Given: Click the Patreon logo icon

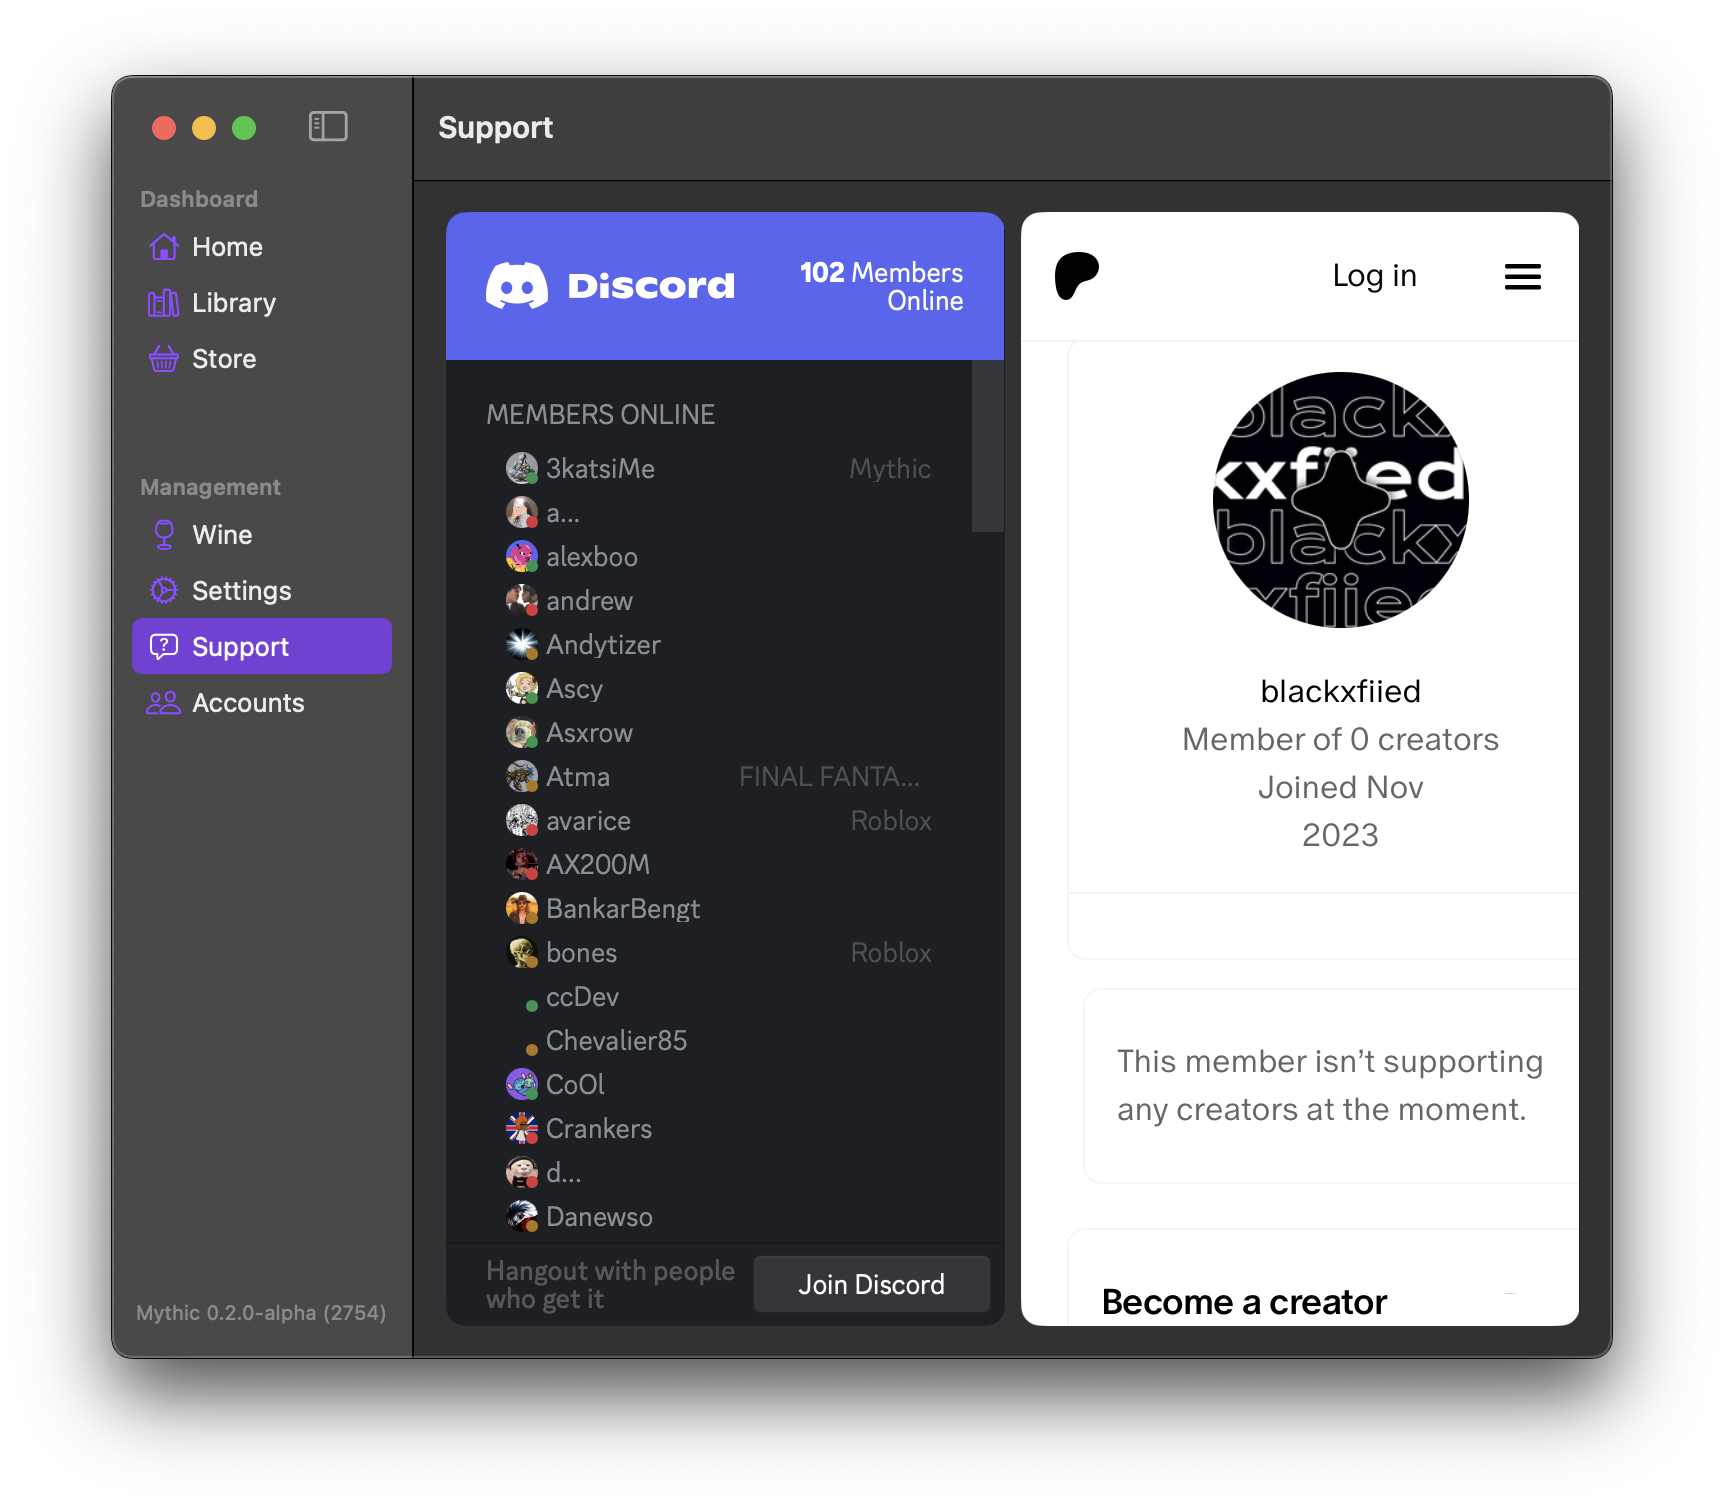Looking at the screenshot, I should click(1077, 276).
